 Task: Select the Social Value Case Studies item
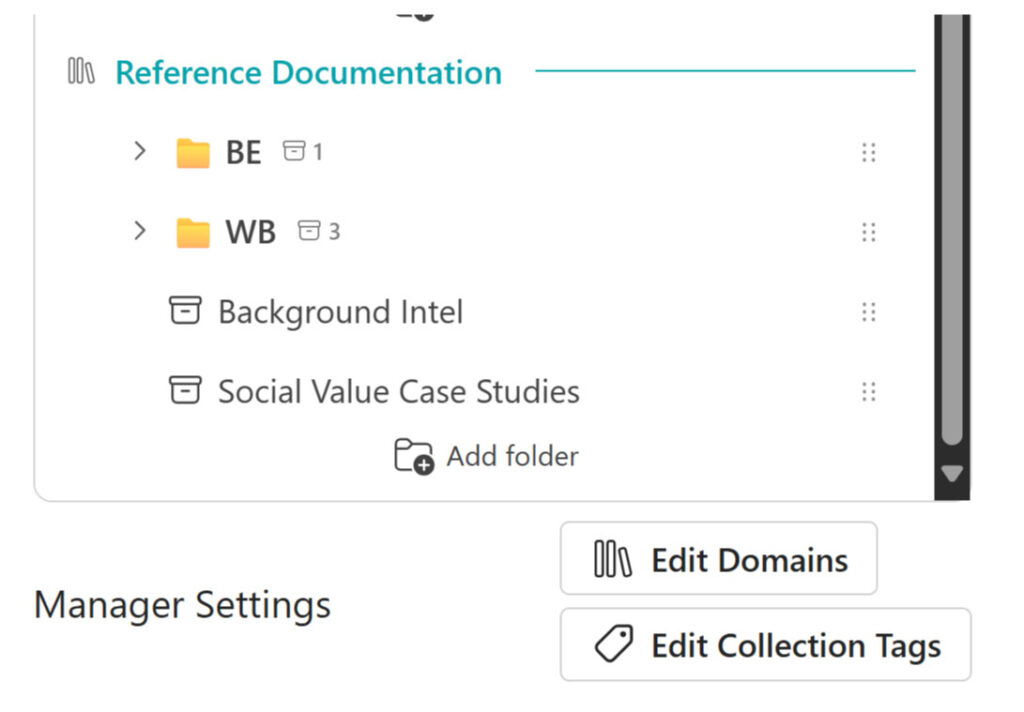point(398,391)
